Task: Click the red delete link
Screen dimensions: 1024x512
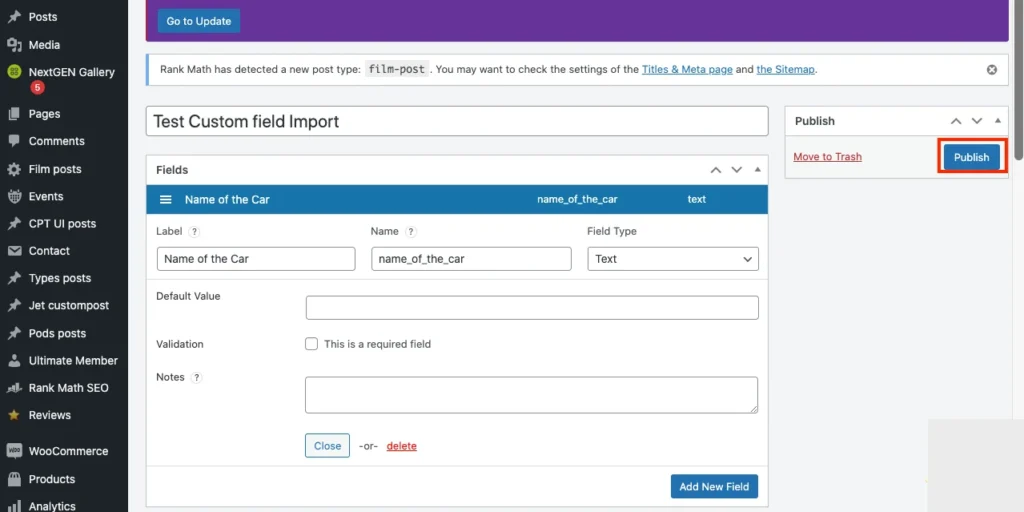Action: pyautogui.click(x=401, y=446)
